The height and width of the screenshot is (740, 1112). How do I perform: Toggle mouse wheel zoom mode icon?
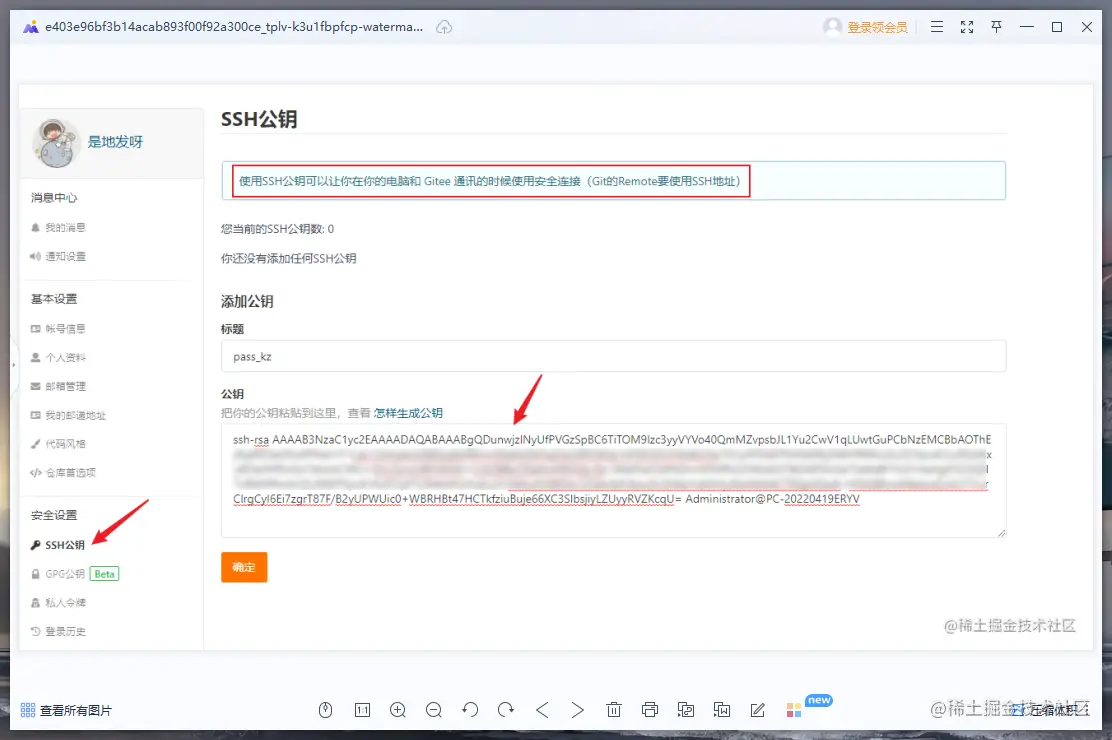(x=326, y=709)
